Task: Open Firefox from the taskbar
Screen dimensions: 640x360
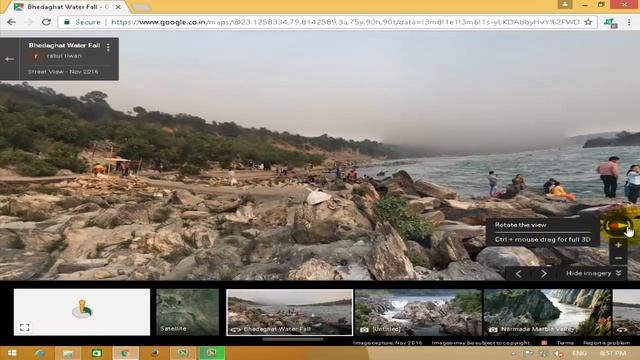Action: point(154,353)
